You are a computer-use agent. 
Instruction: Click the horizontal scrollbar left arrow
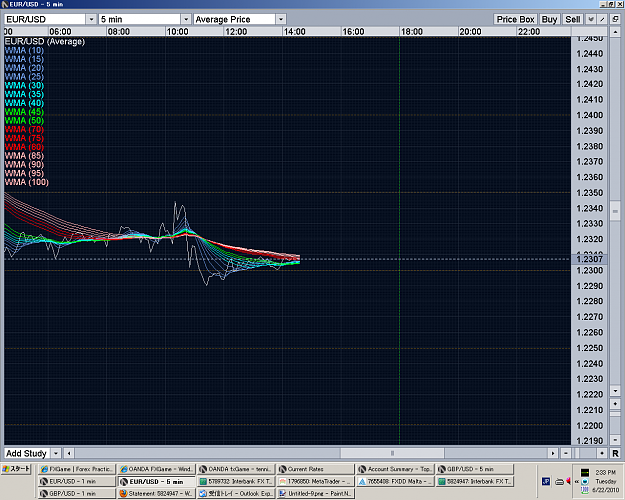[69, 453]
